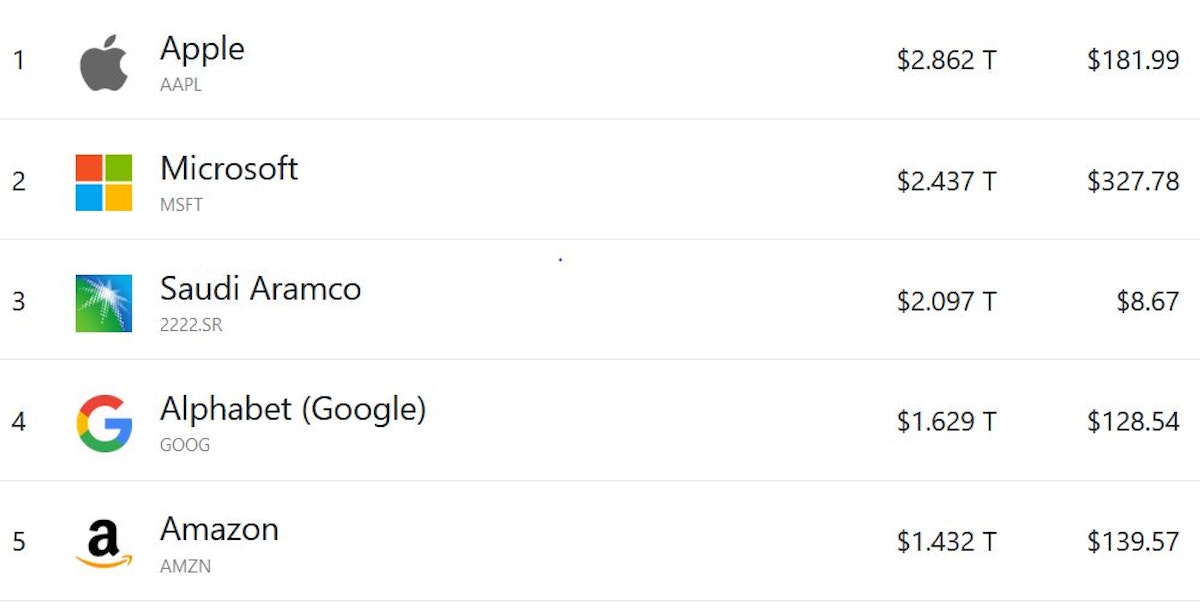Click the Microsoft four-square logo
1200x611 pixels.
tap(104, 182)
